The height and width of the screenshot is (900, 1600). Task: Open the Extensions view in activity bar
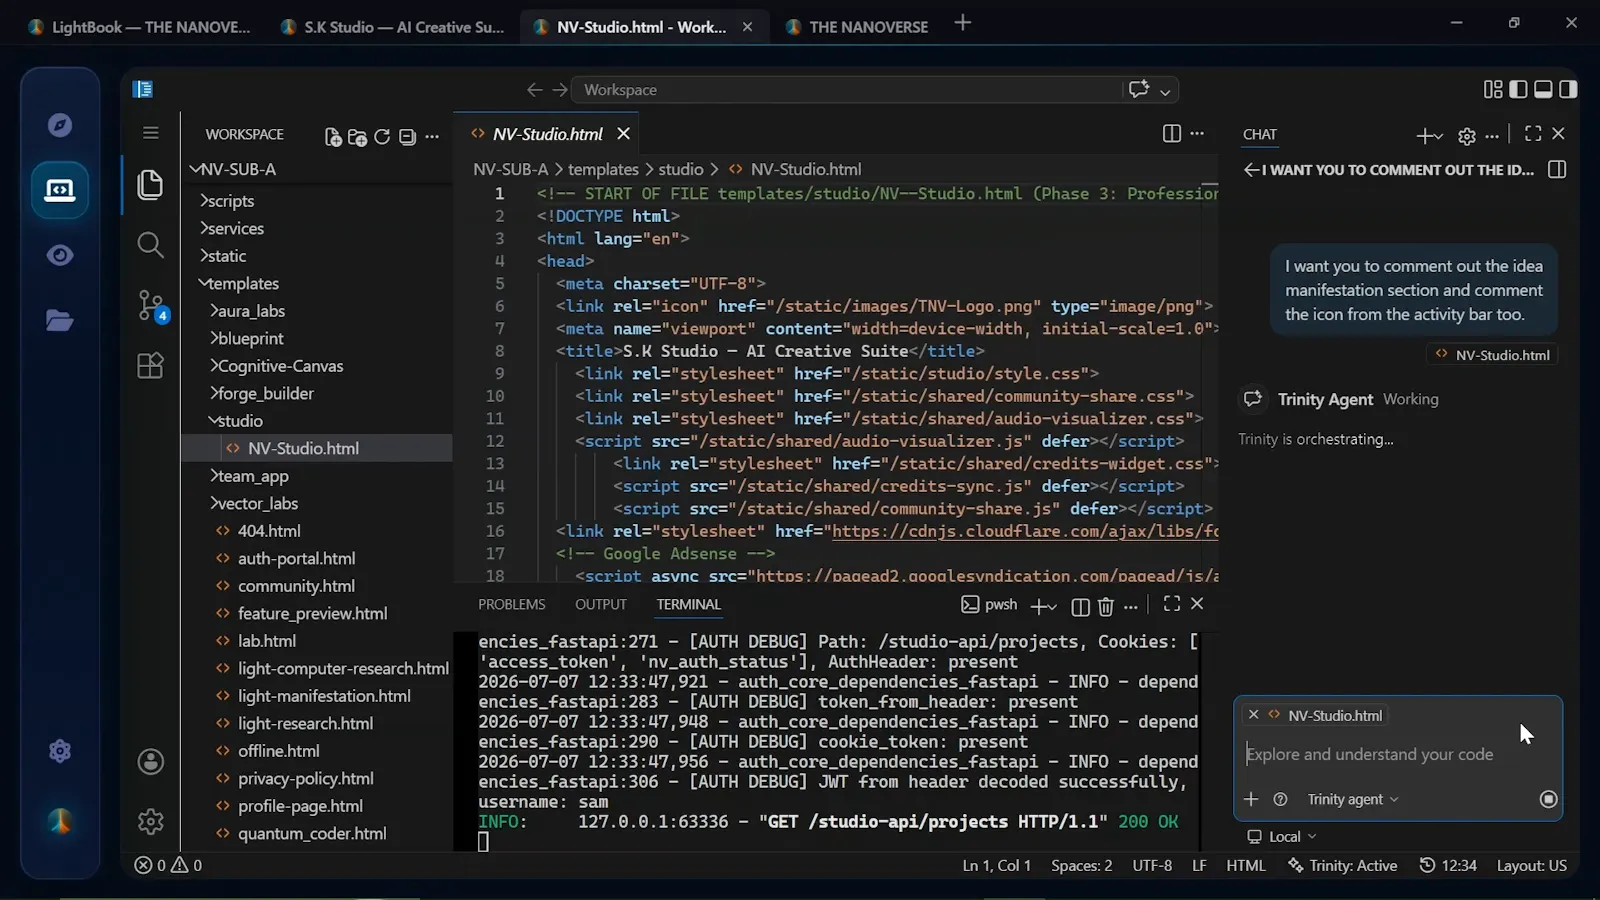(x=150, y=365)
